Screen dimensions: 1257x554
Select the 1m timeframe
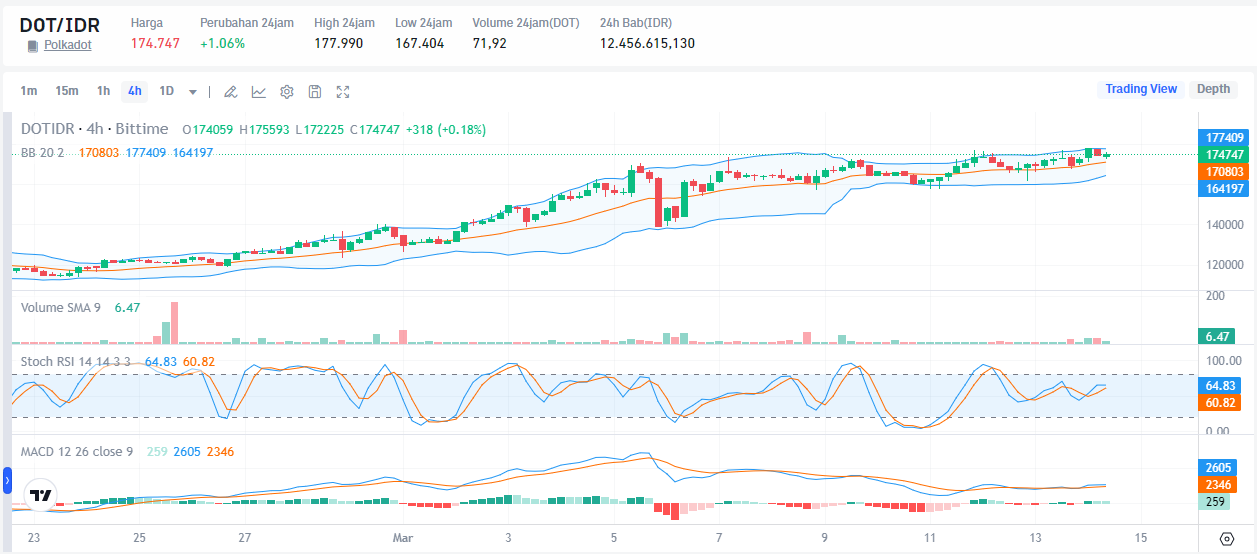click(29, 91)
